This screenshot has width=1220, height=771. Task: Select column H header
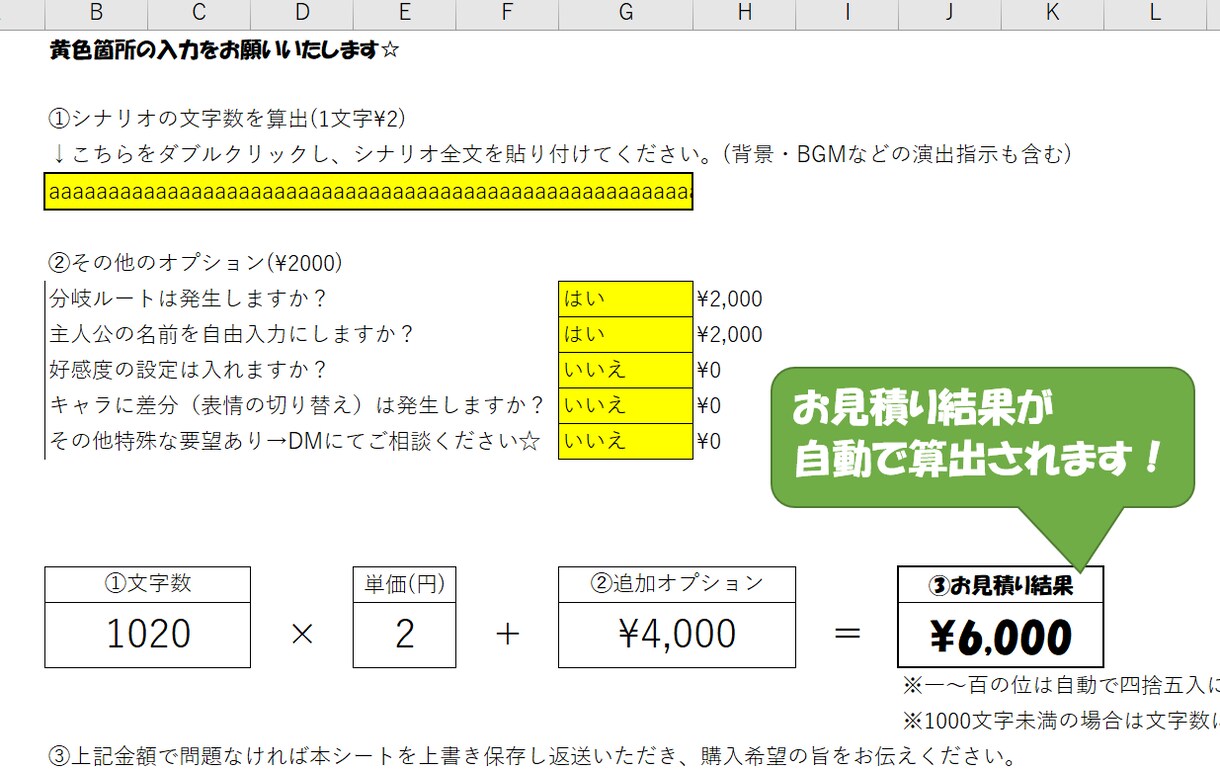pyautogui.click(x=745, y=13)
